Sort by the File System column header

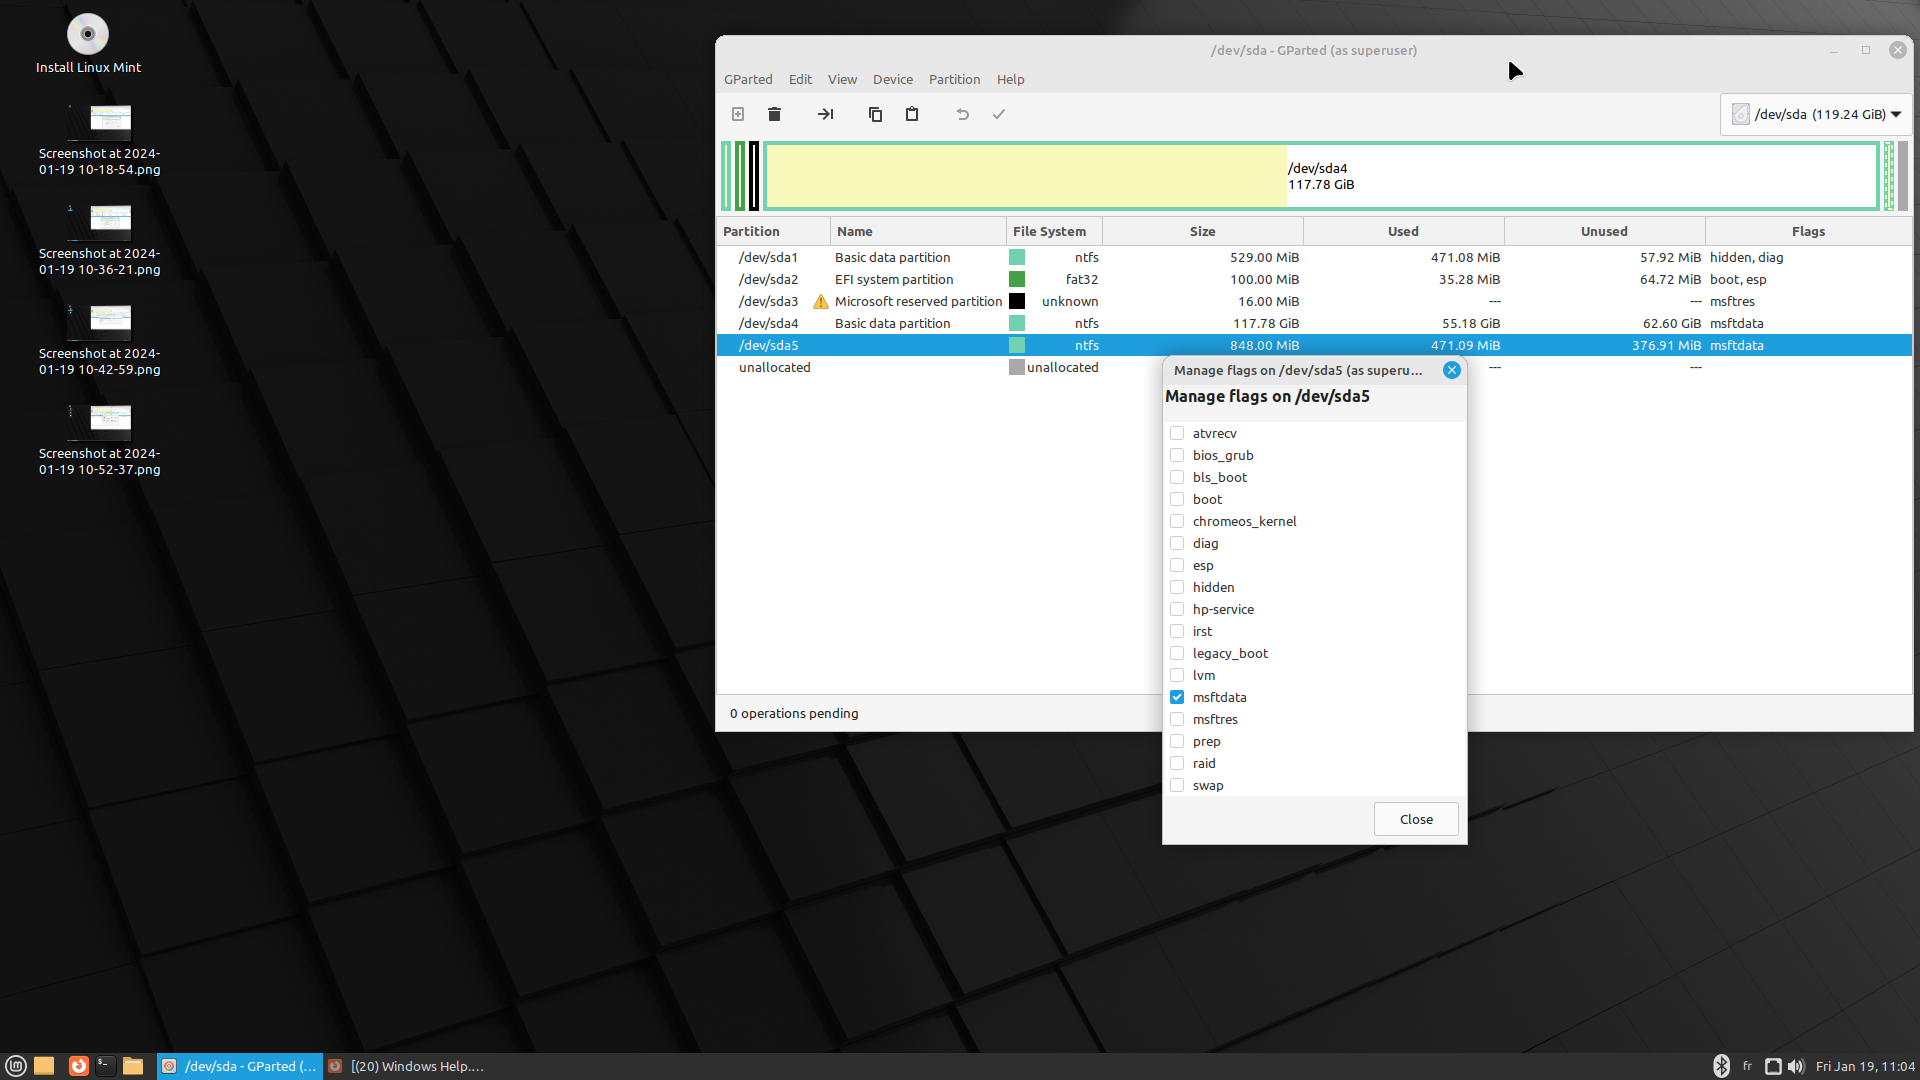pyautogui.click(x=1049, y=231)
